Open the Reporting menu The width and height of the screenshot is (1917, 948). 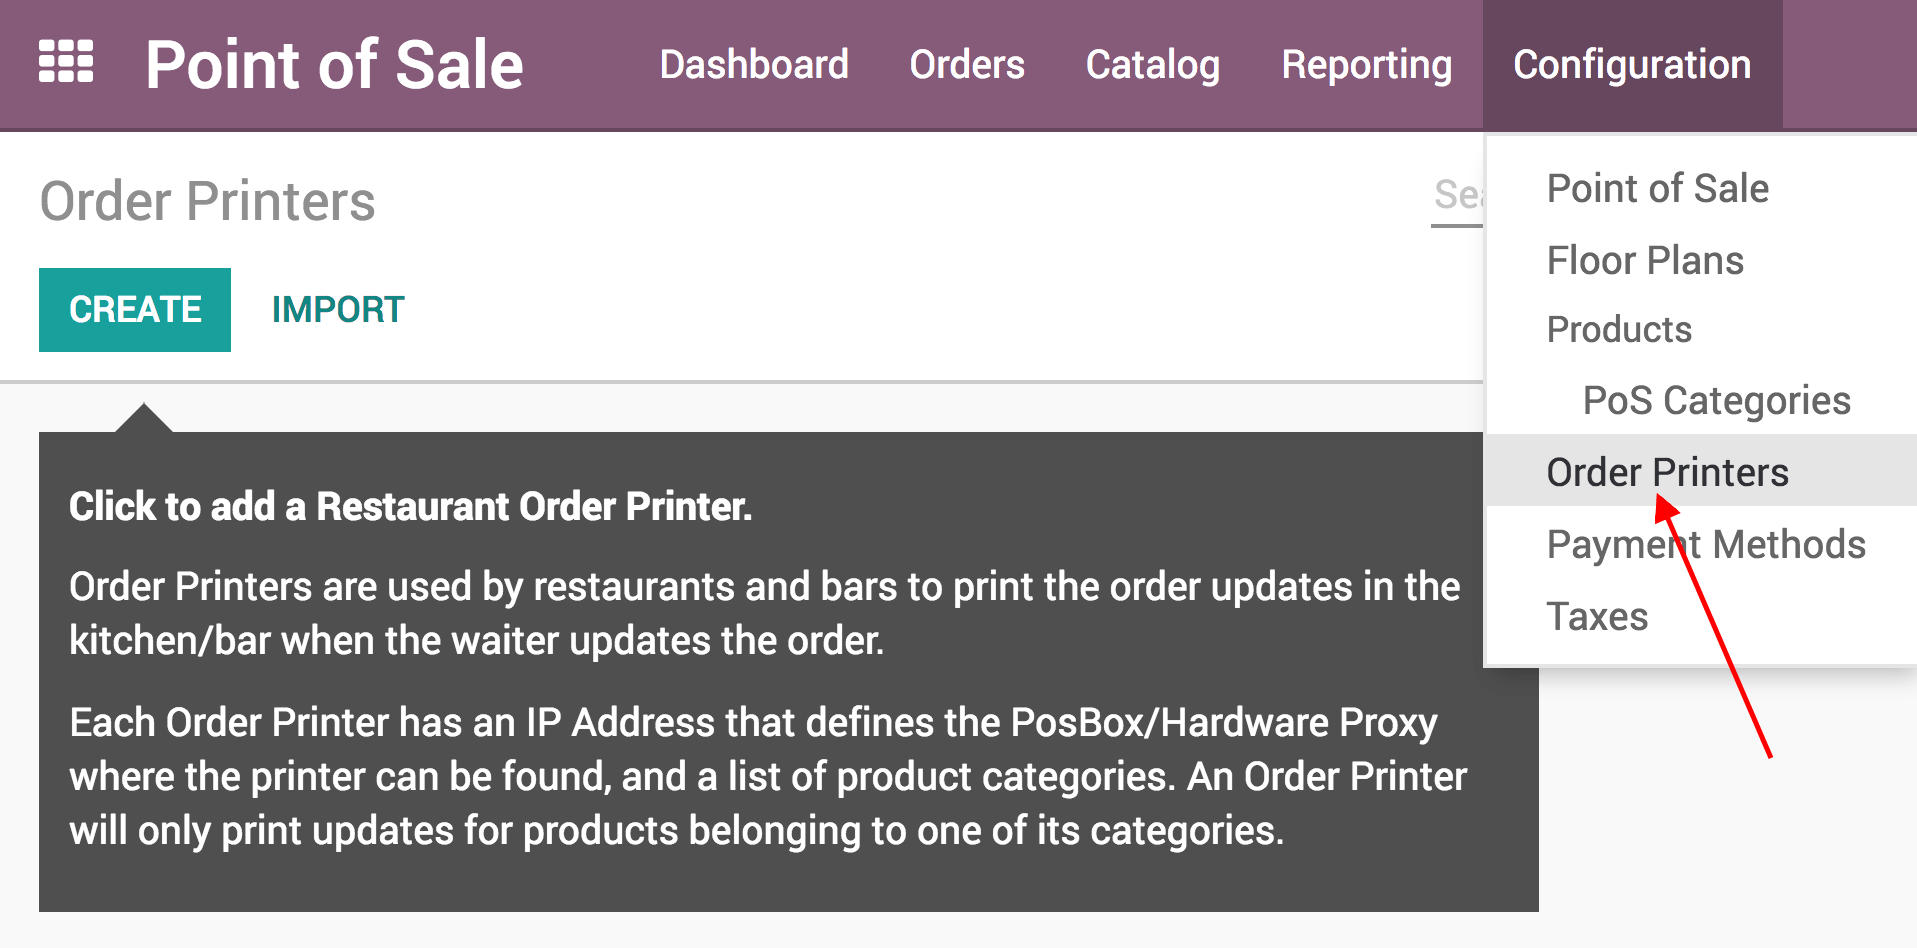(1366, 64)
